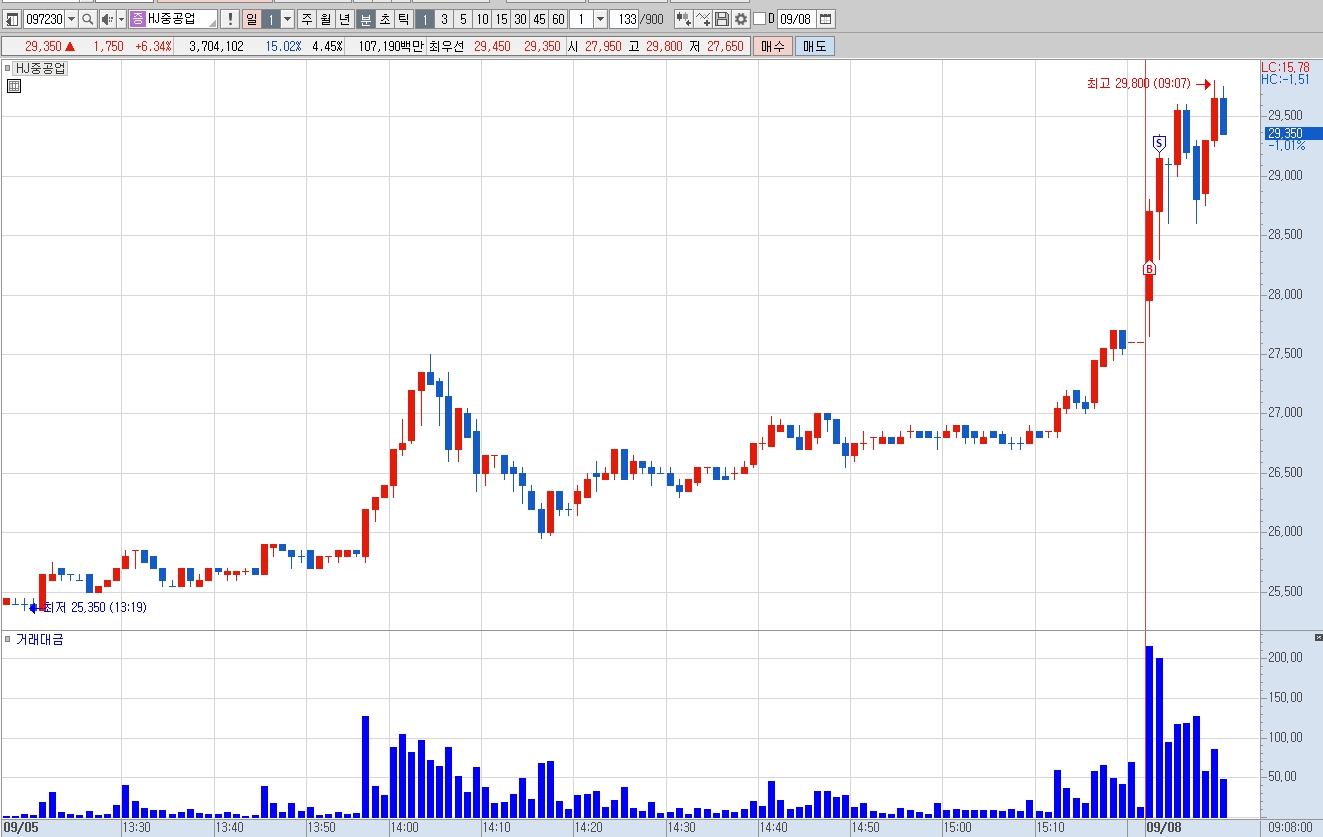
Task: Click the save floppy disk icon
Action: click(x=722, y=19)
